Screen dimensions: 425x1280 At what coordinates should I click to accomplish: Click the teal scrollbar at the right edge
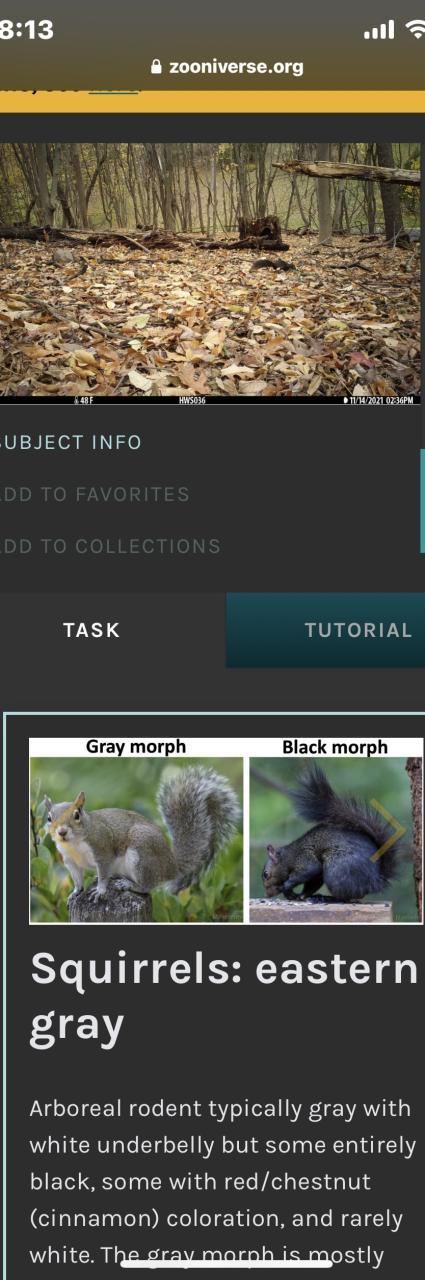click(x=422, y=500)
